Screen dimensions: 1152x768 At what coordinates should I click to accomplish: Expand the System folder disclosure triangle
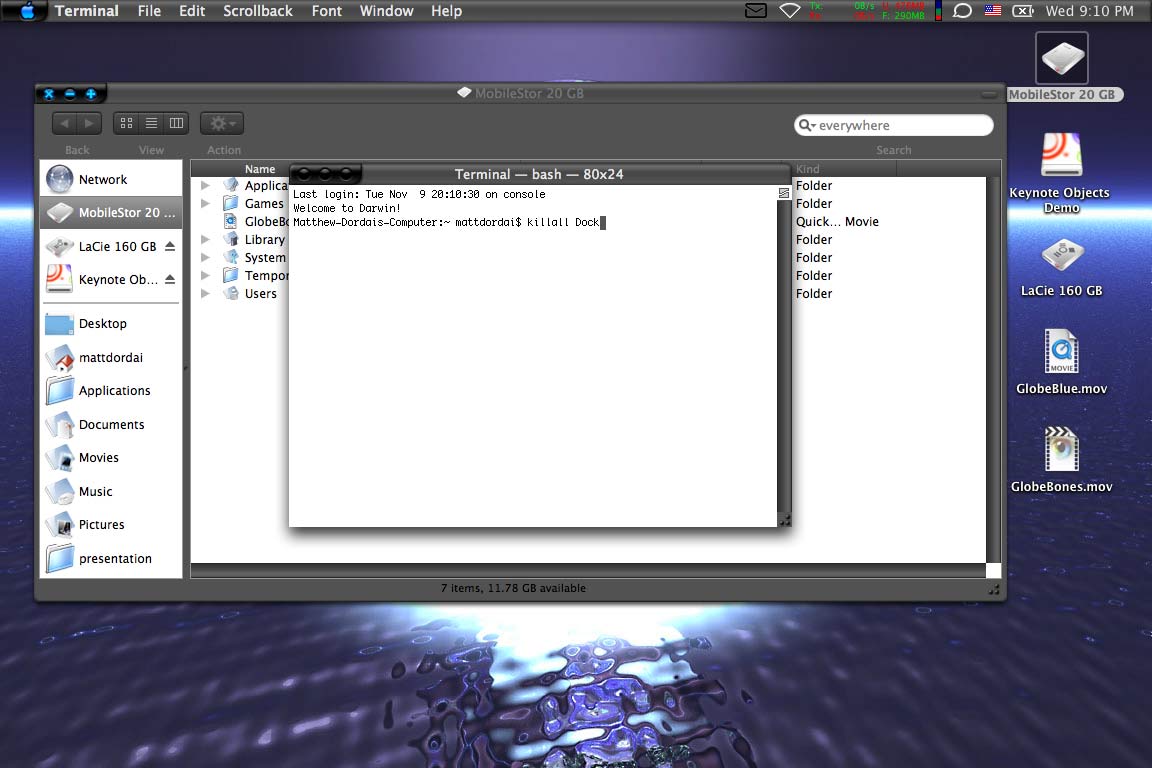pos(206,257)
